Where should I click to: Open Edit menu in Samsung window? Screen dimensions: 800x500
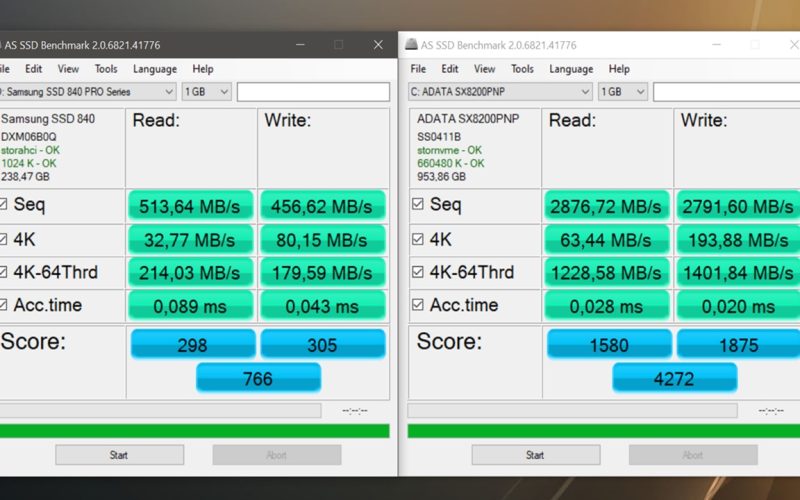click(x=34, y=69)
